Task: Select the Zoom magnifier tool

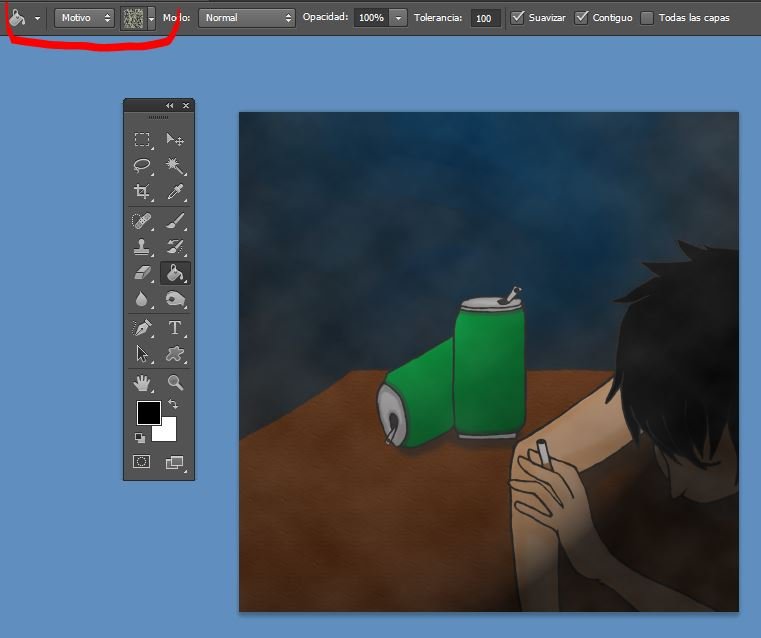Action: (175, 383)
